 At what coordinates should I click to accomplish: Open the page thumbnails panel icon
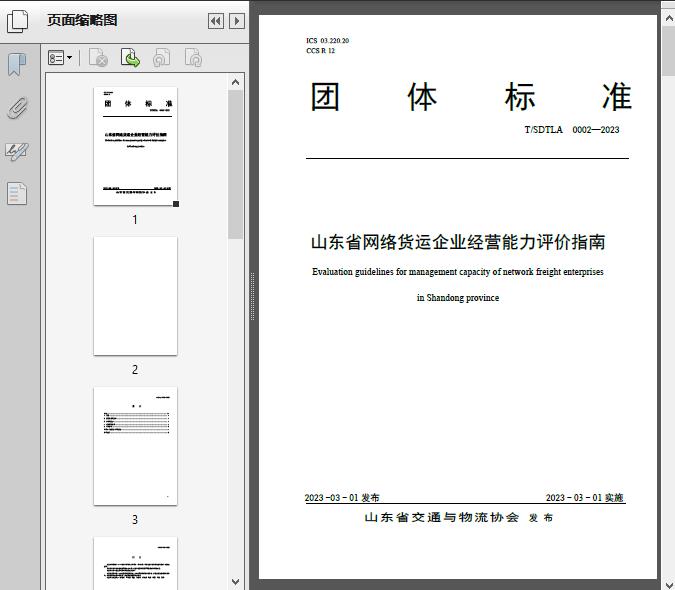tap(18, 22)
